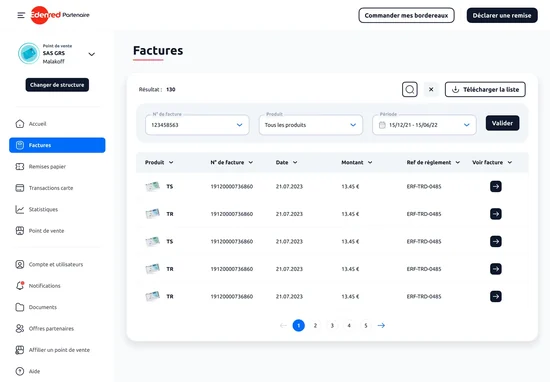Click the Affilier un point de vente icon
This screenshot has width=550, height=382.
pos(20,350)
